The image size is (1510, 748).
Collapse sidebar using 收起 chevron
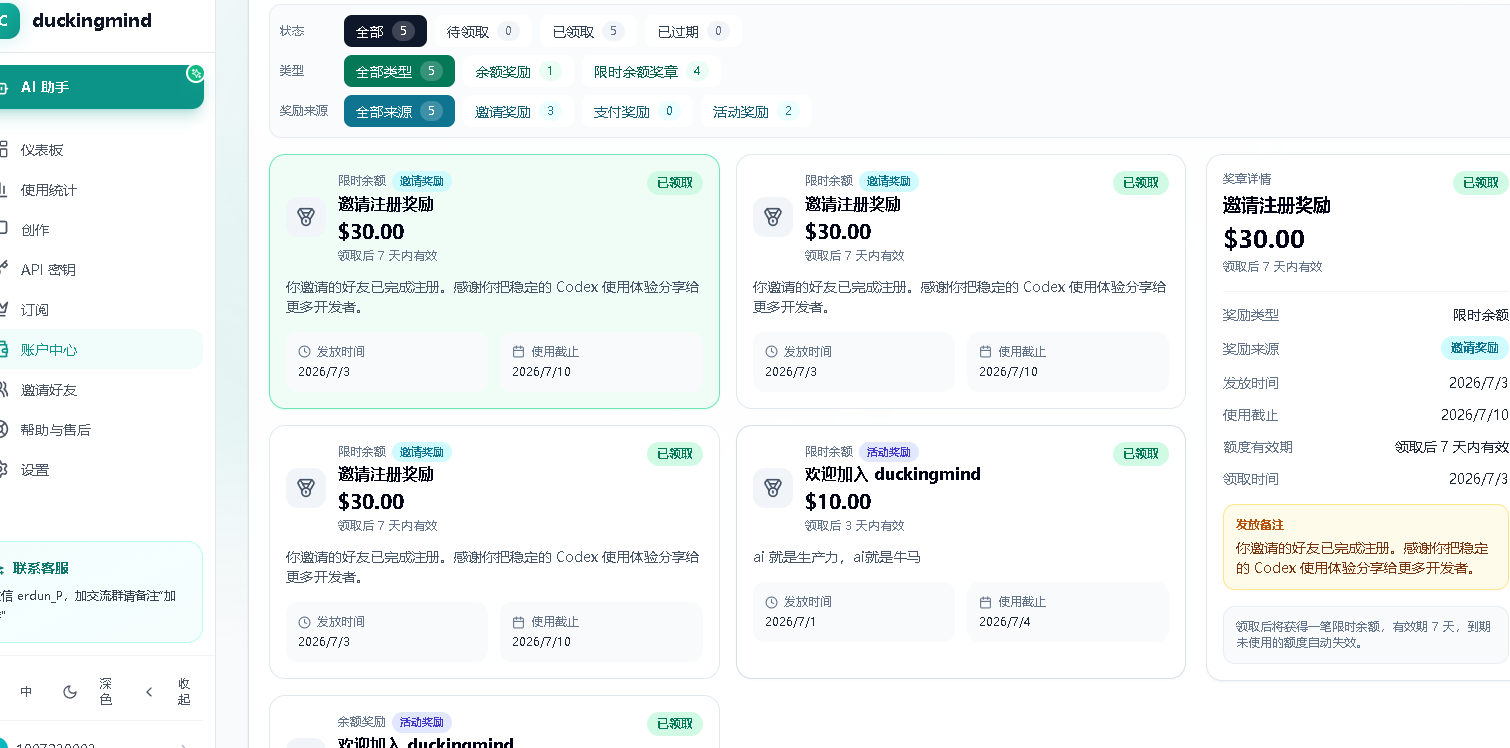(x=149, y=691)
